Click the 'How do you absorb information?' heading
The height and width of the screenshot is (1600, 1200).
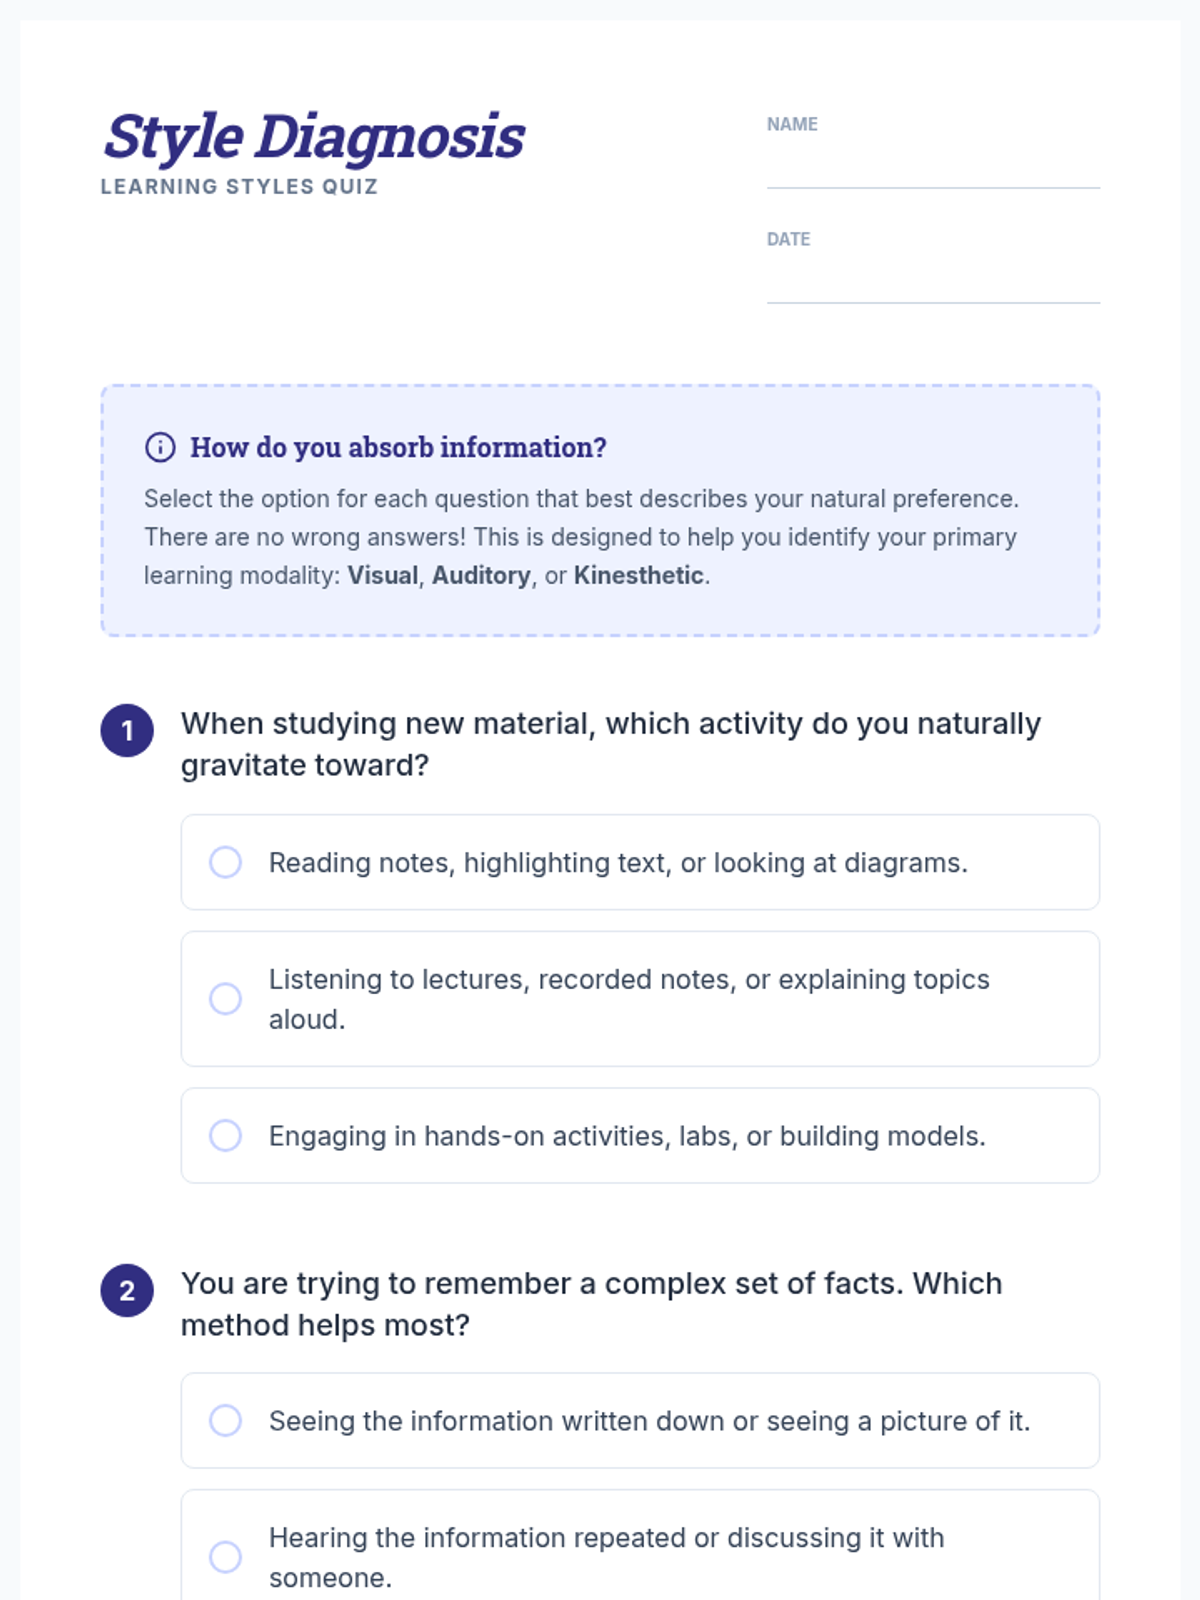(398, 447)
